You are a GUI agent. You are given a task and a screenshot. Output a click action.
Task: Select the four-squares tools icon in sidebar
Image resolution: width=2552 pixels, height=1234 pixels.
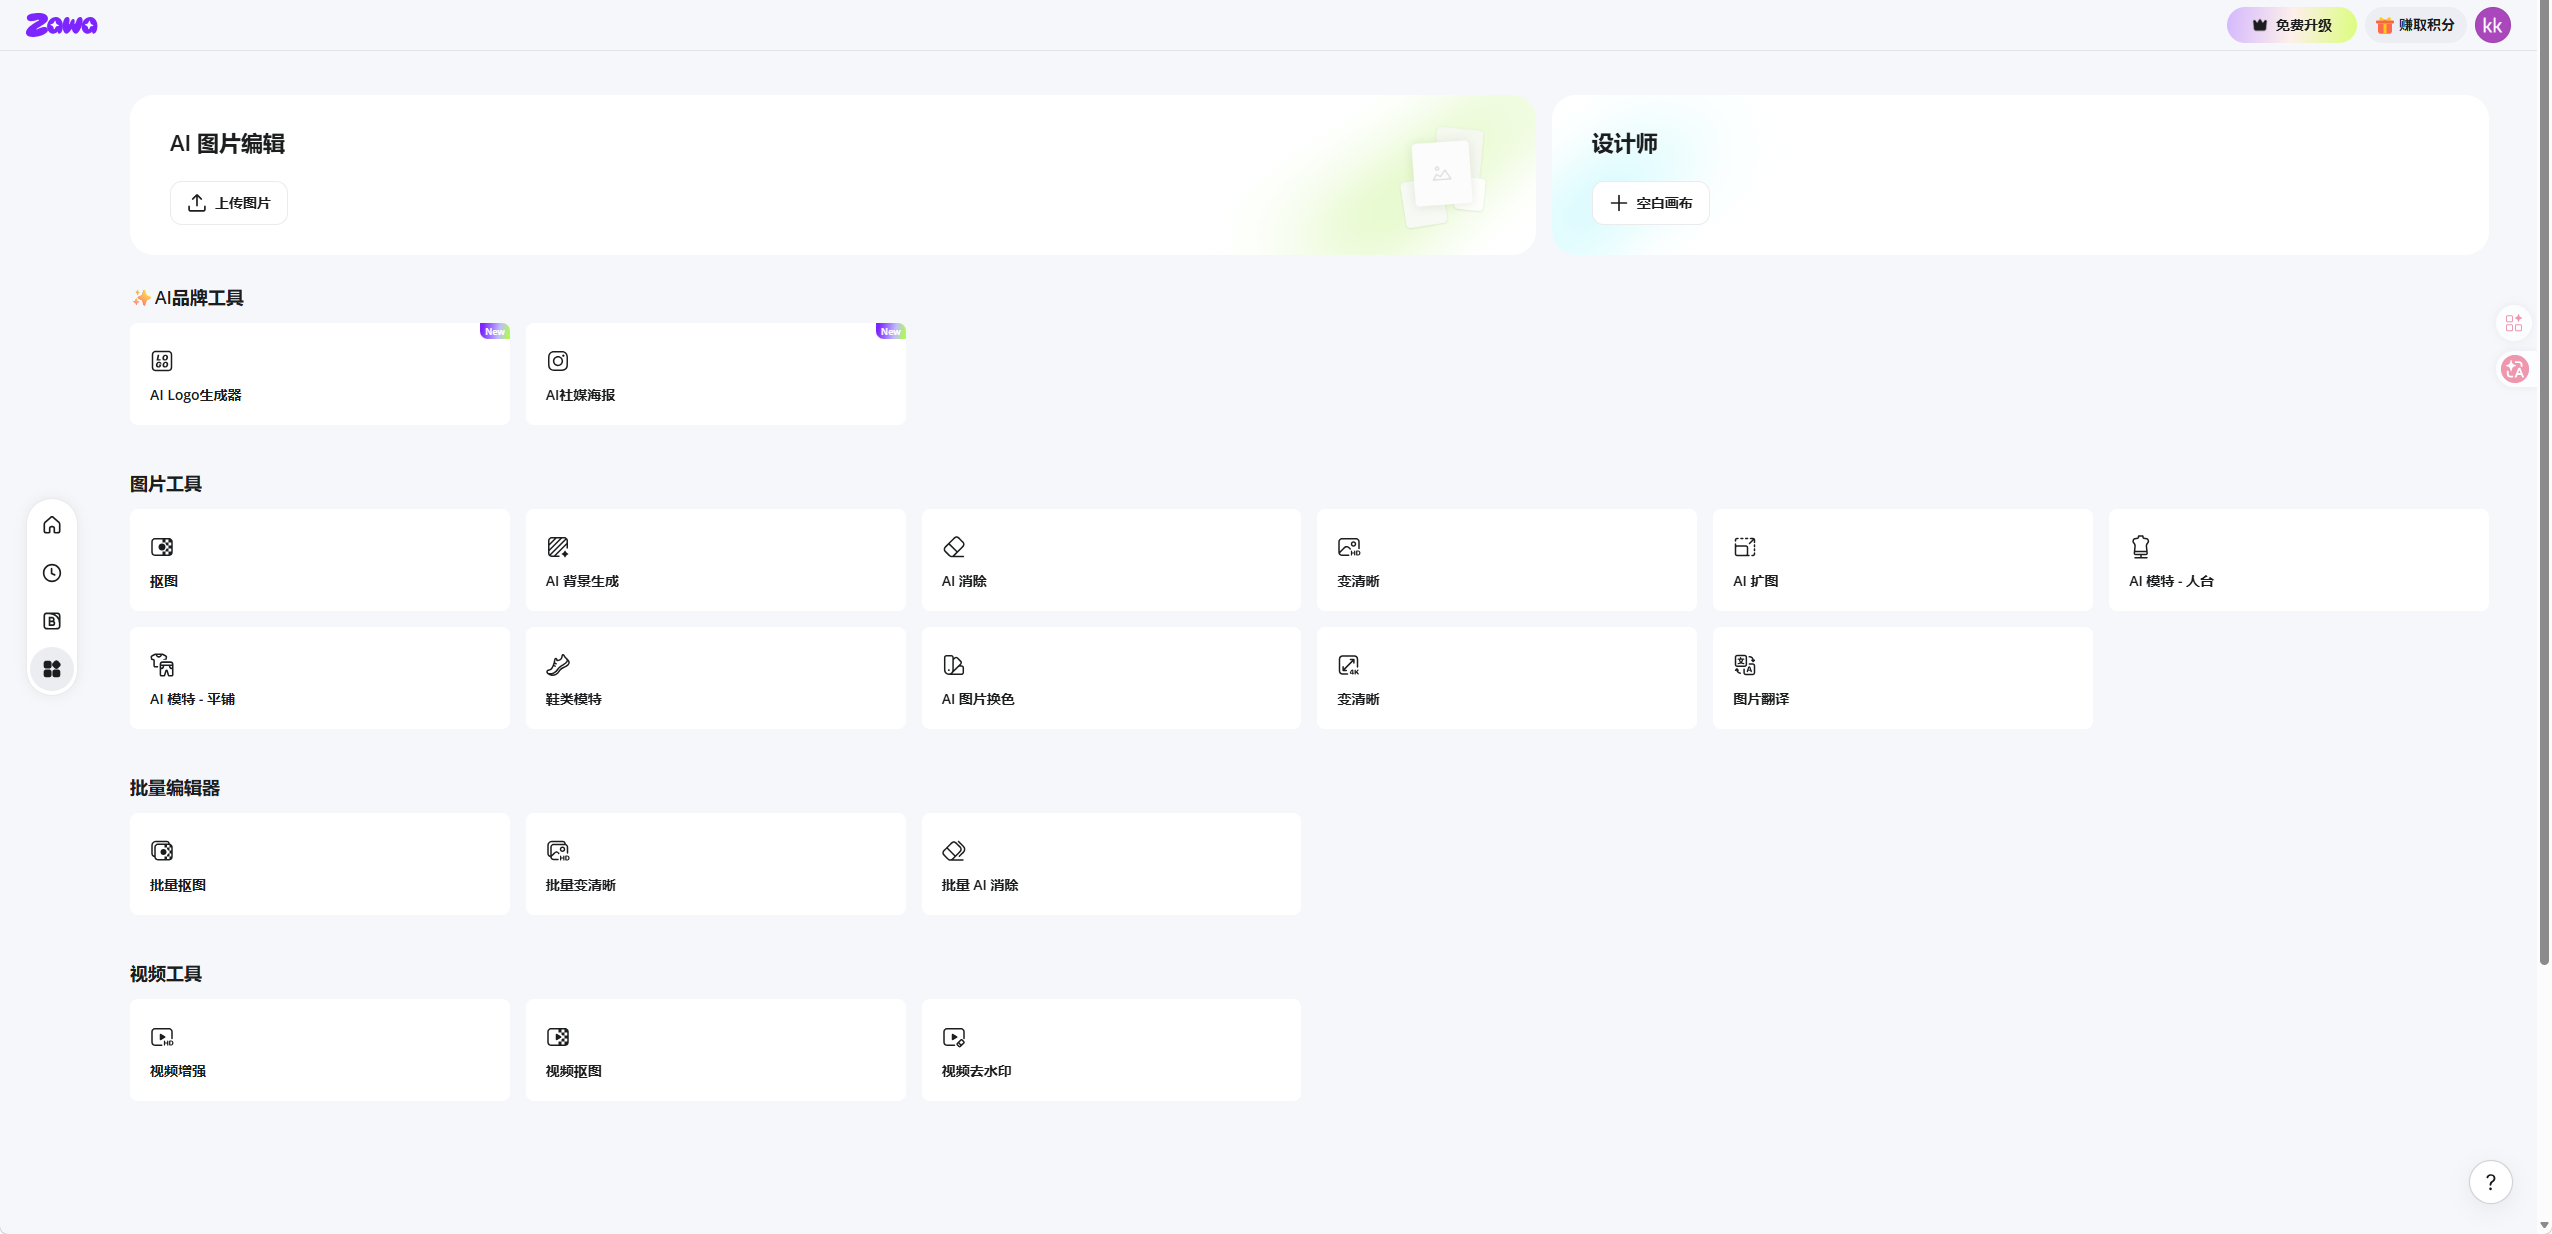pyautogui.click(x=52, y=669)
